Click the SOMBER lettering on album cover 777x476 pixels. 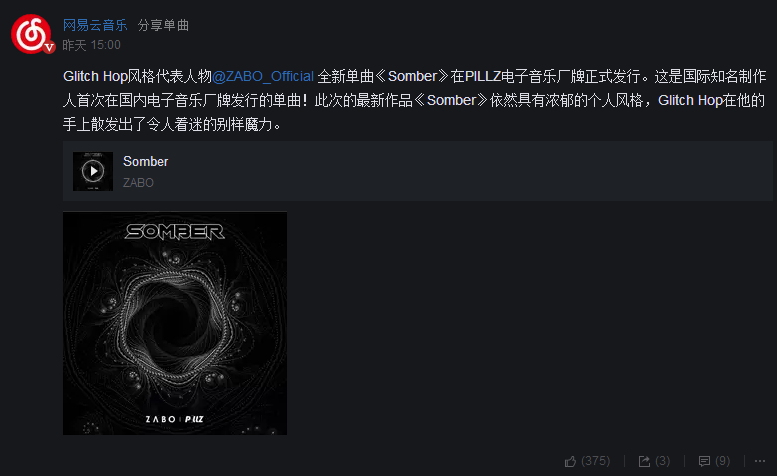175,231
